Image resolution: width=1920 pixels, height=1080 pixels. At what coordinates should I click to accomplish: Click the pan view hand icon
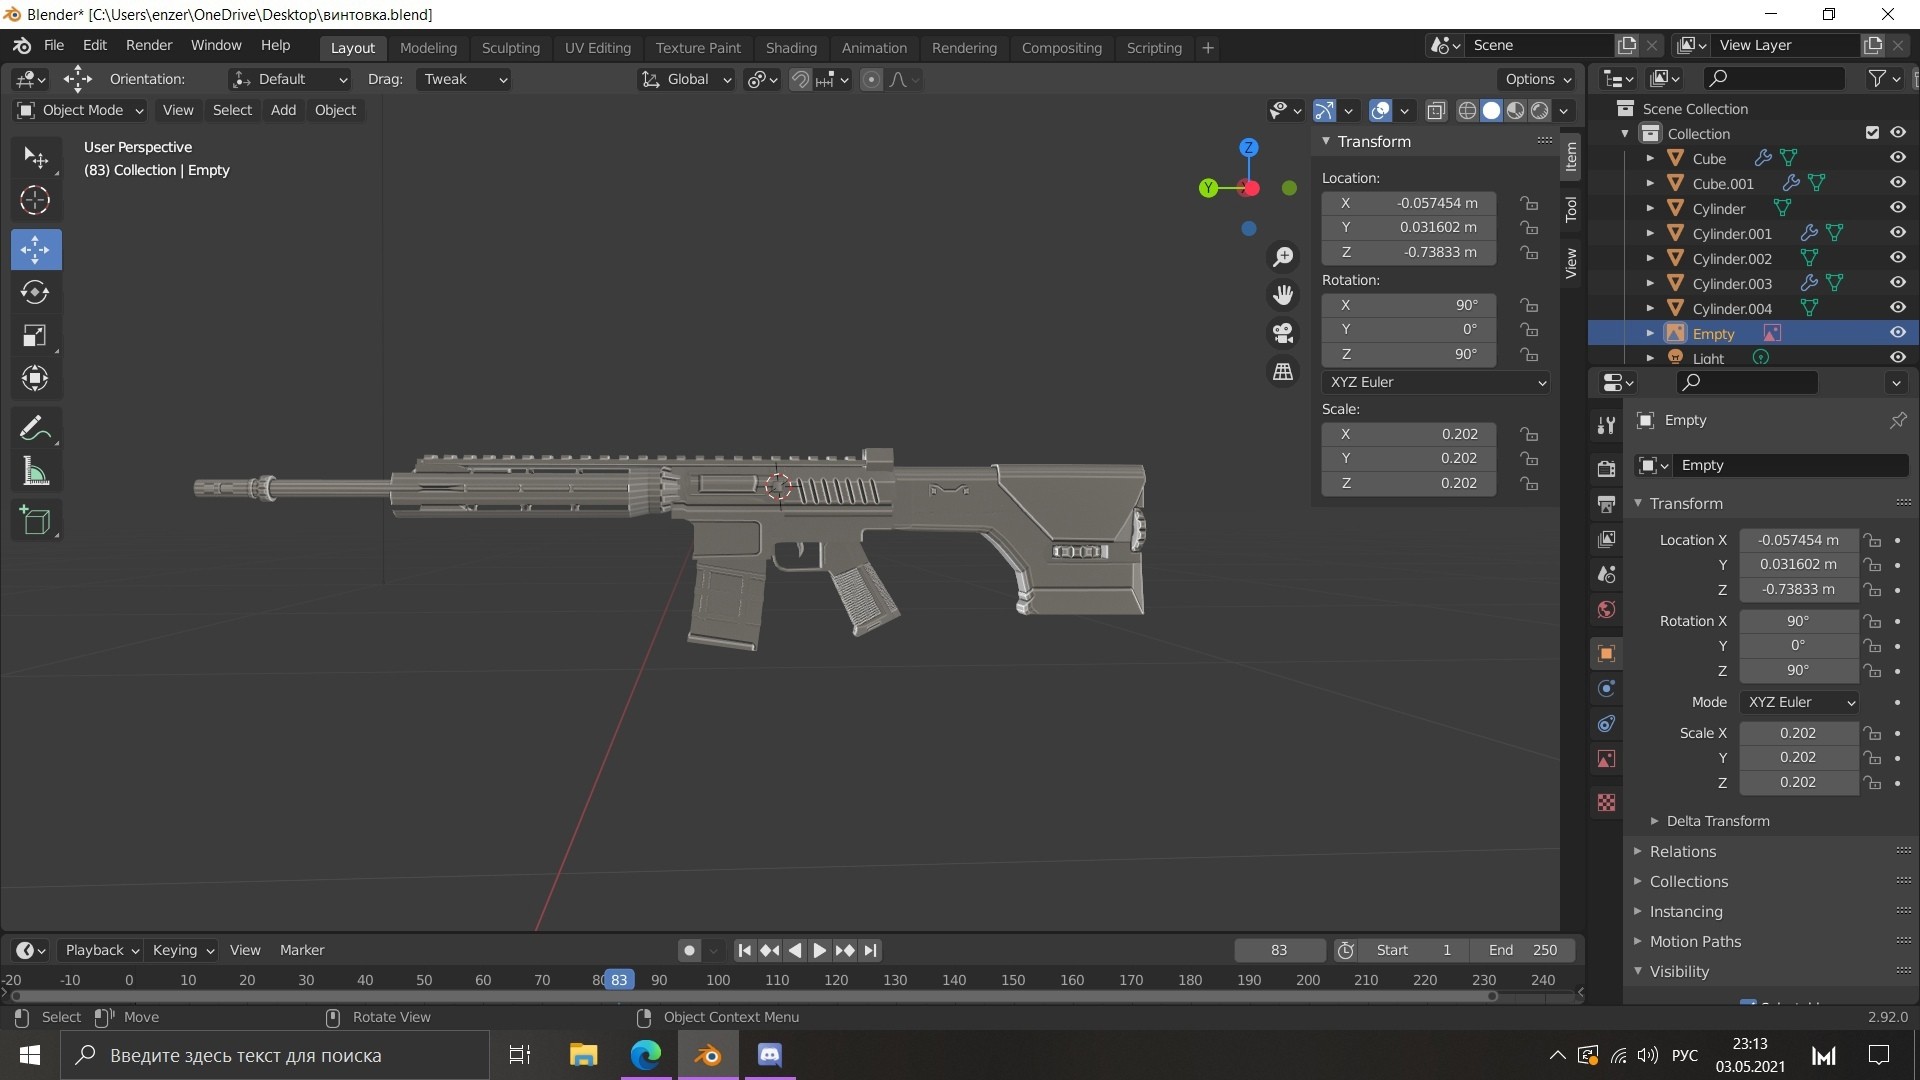[x=1283, y=295]
